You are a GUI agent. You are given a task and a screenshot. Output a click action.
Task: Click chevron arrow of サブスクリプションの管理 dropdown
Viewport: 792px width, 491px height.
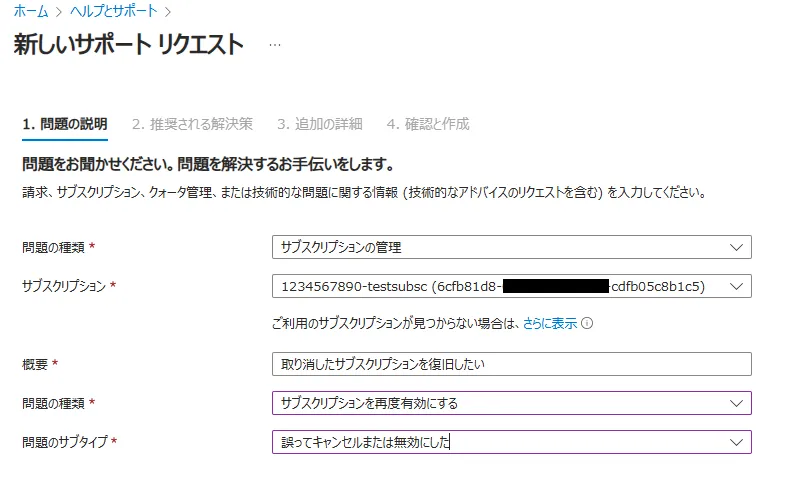coord(737,247)
